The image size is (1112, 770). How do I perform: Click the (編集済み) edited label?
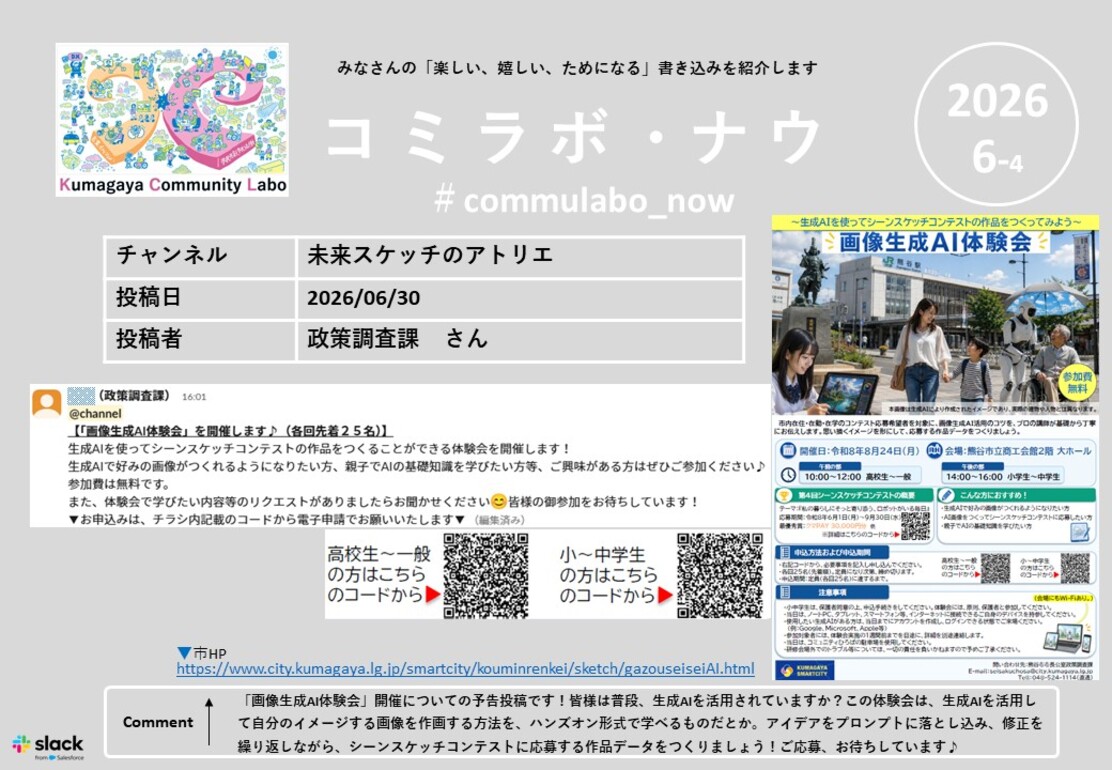tap(499, 520)
